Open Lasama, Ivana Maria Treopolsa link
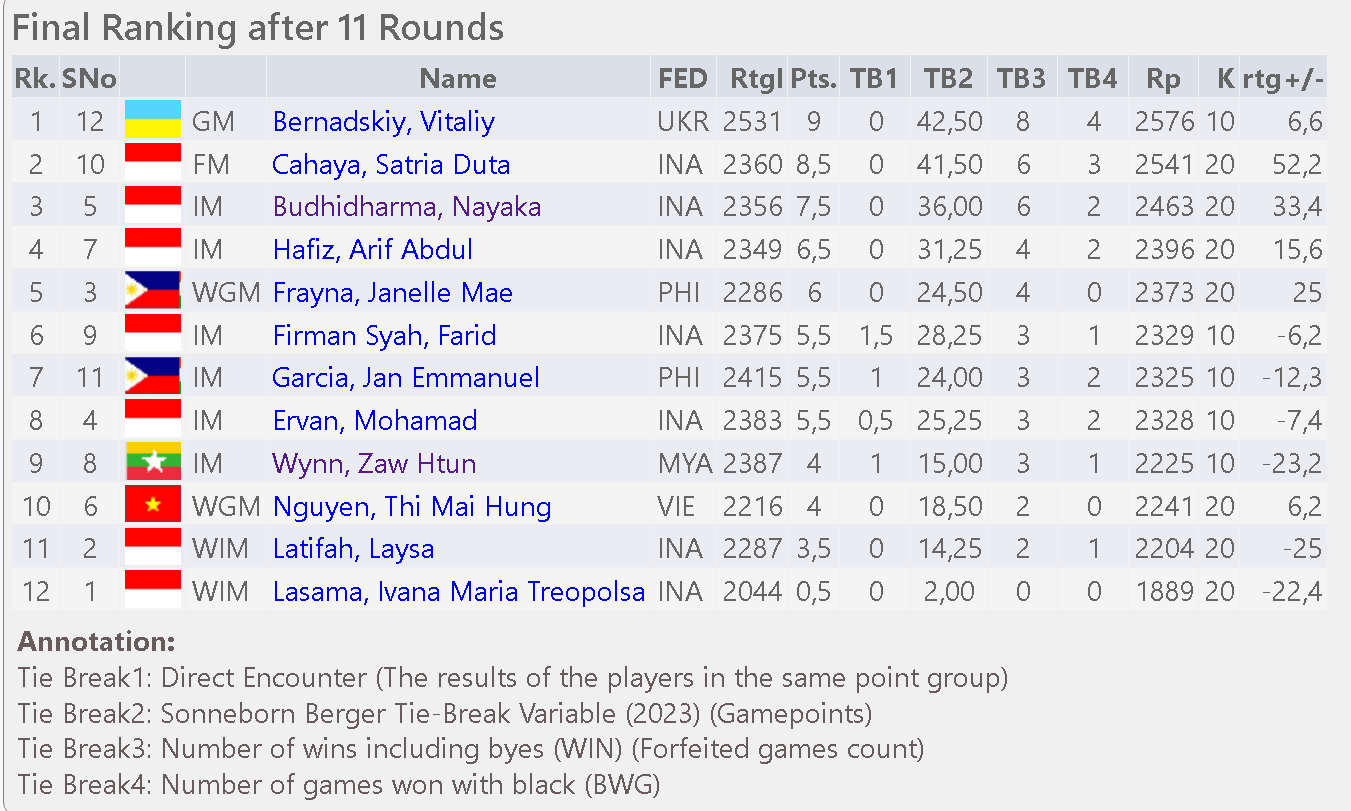 click(x=459, y=592)
